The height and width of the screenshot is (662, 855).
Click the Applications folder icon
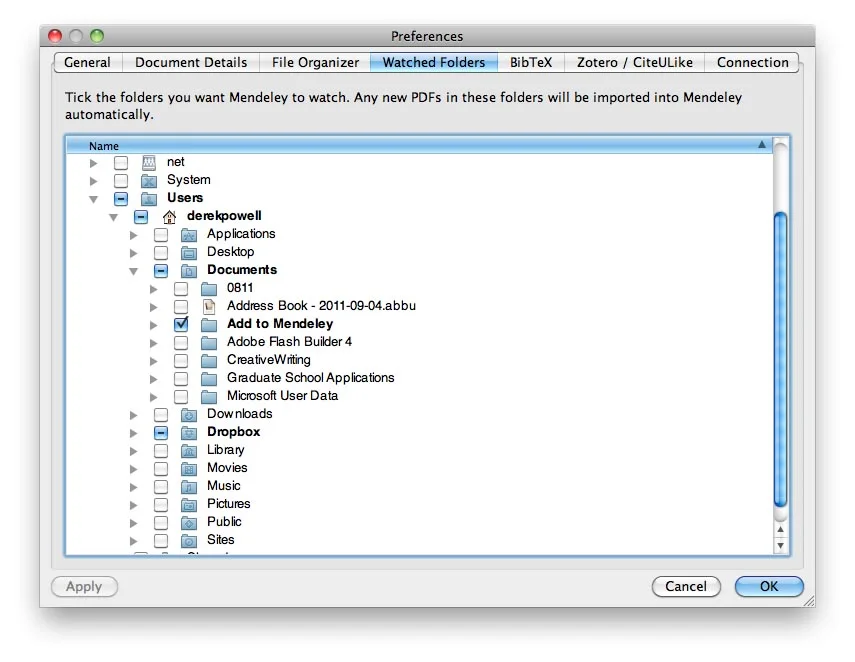(x=189, y=234)
